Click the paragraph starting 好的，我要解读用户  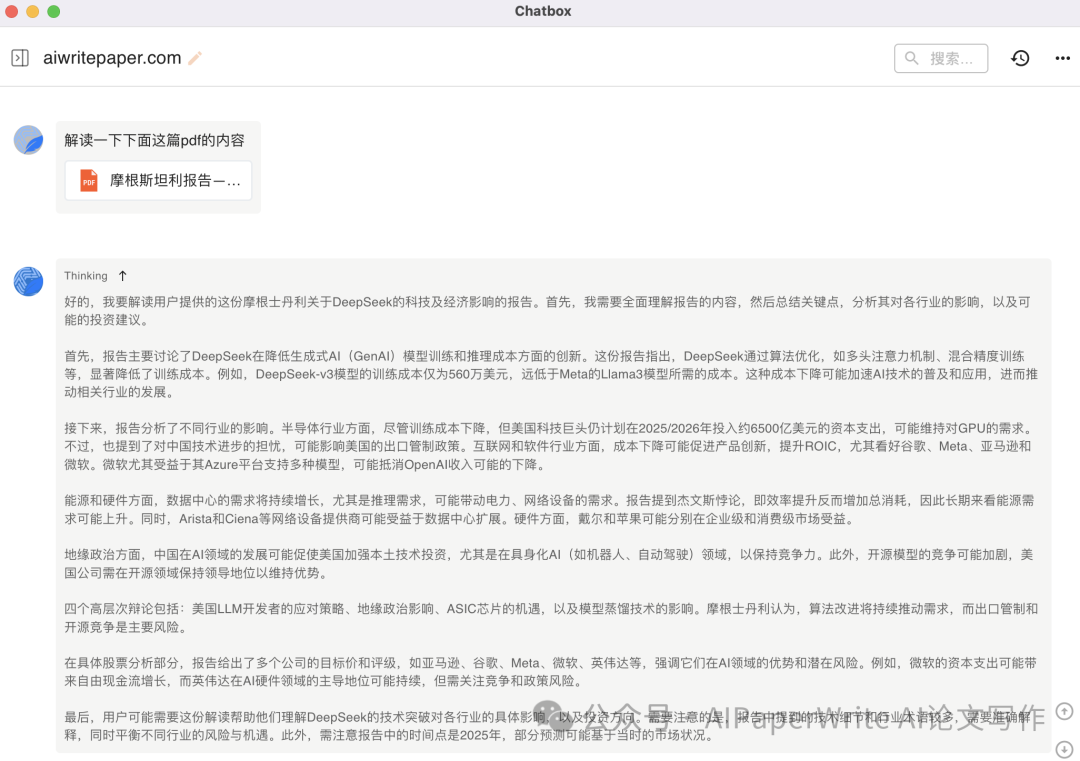click(548, 311)
